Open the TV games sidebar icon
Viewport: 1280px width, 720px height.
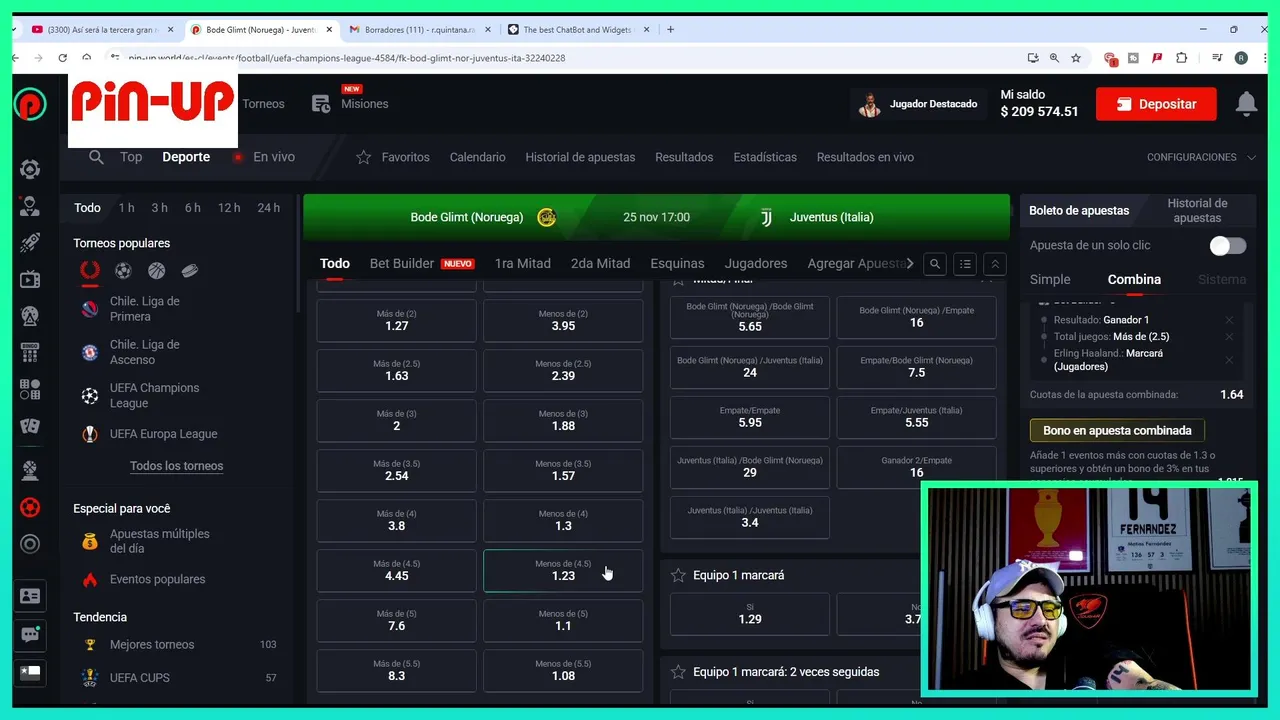tap(30, 279)
